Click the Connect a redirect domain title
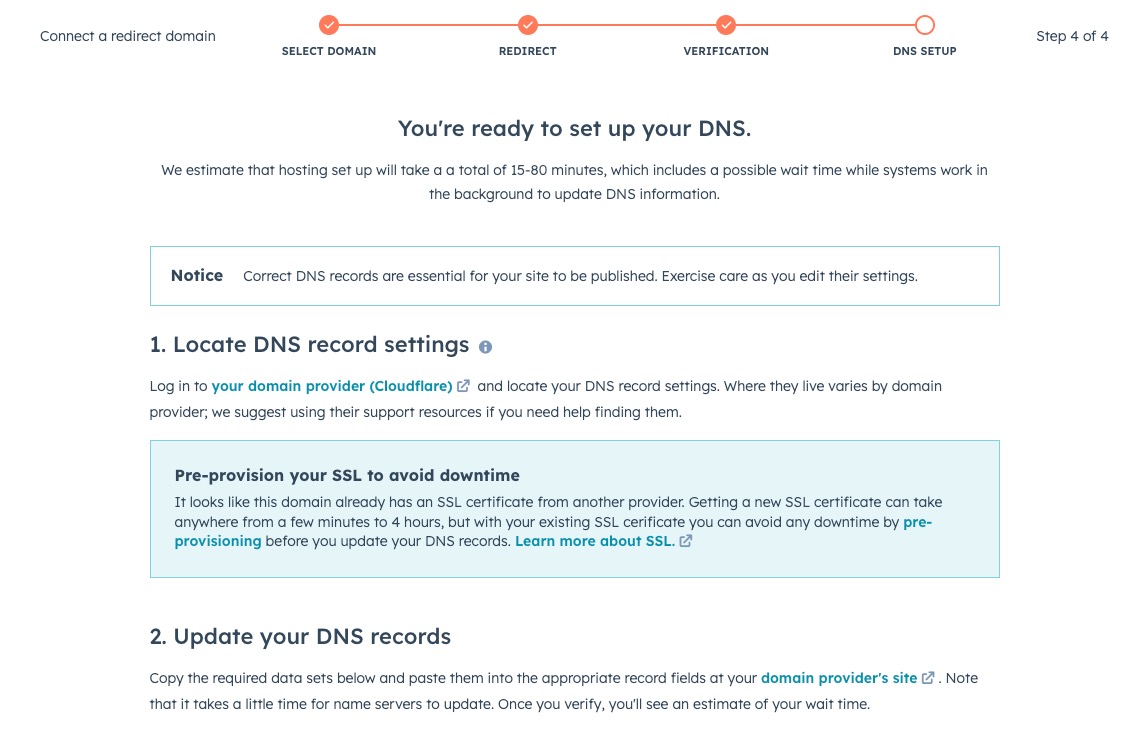Viewport: 1145px width, 735px height. point(128,36)
